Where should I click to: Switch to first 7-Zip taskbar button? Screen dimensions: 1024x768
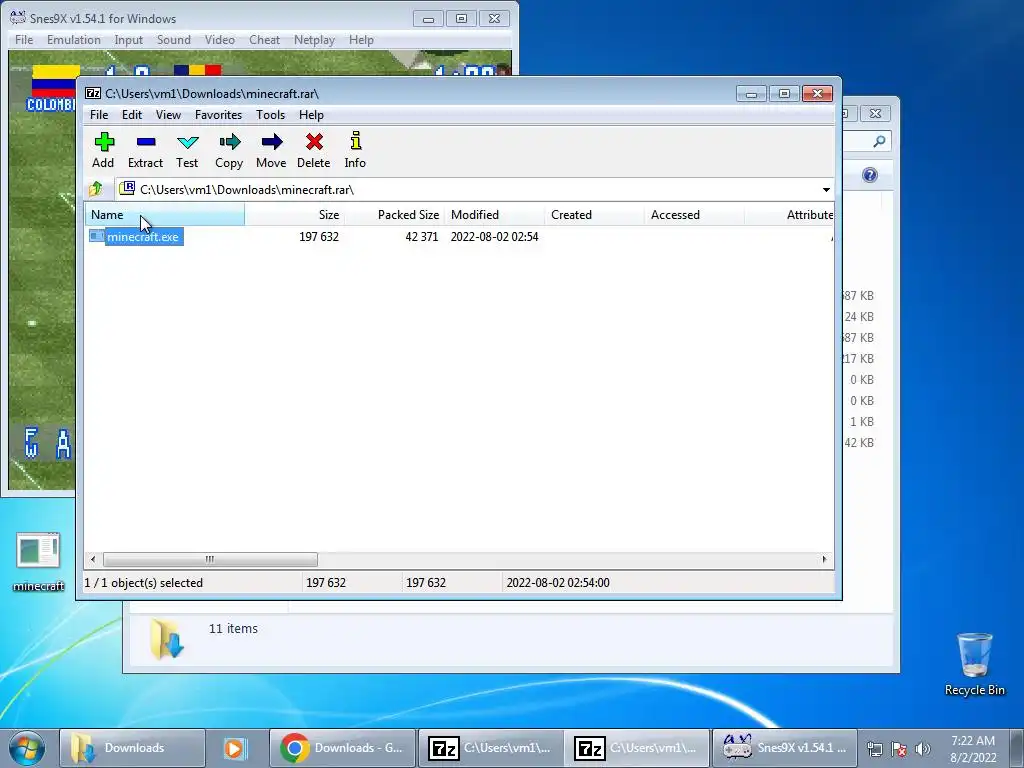pyautogui.click(x=490, y=748)
